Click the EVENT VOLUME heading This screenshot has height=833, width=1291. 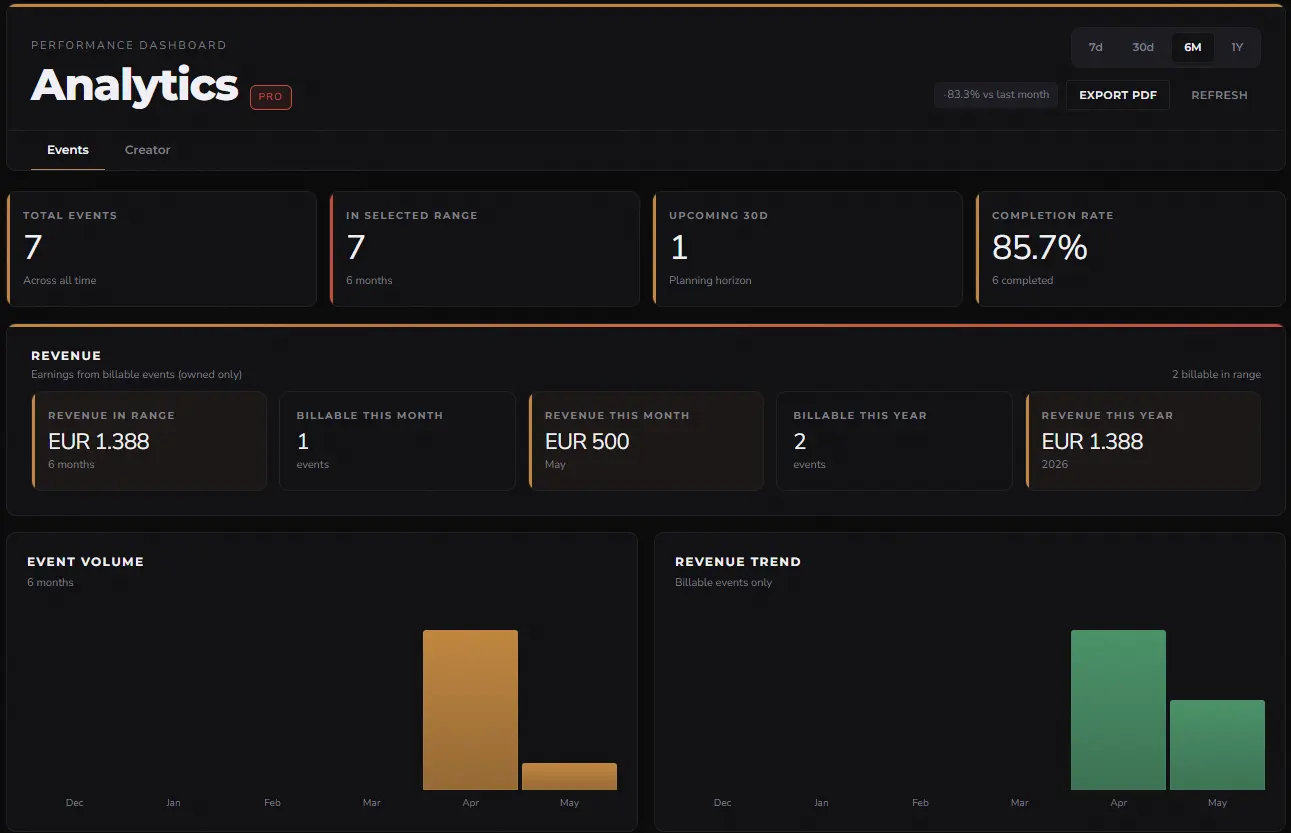tap(85, 562)
